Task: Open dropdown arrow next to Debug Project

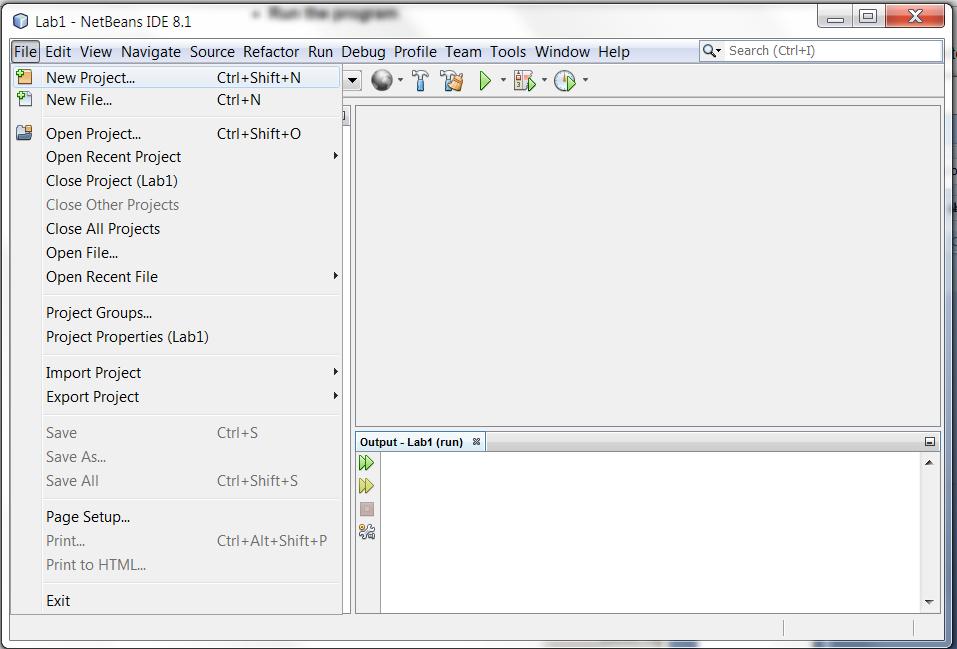Action: 544,80
